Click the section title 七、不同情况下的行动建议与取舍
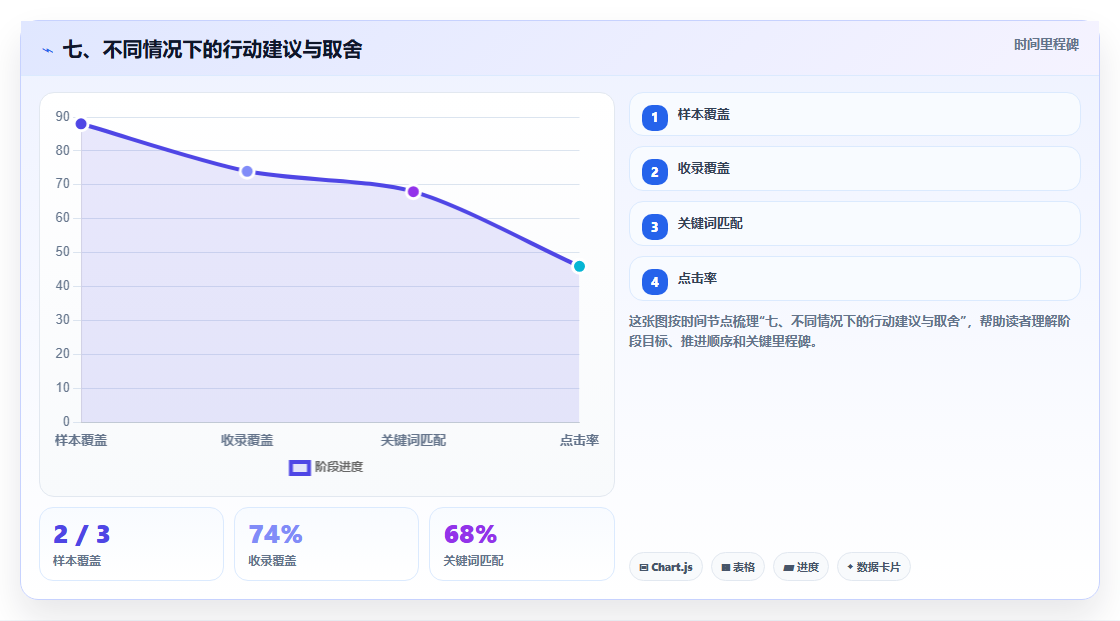This screenshot has height=621, width=1120. 213,49
